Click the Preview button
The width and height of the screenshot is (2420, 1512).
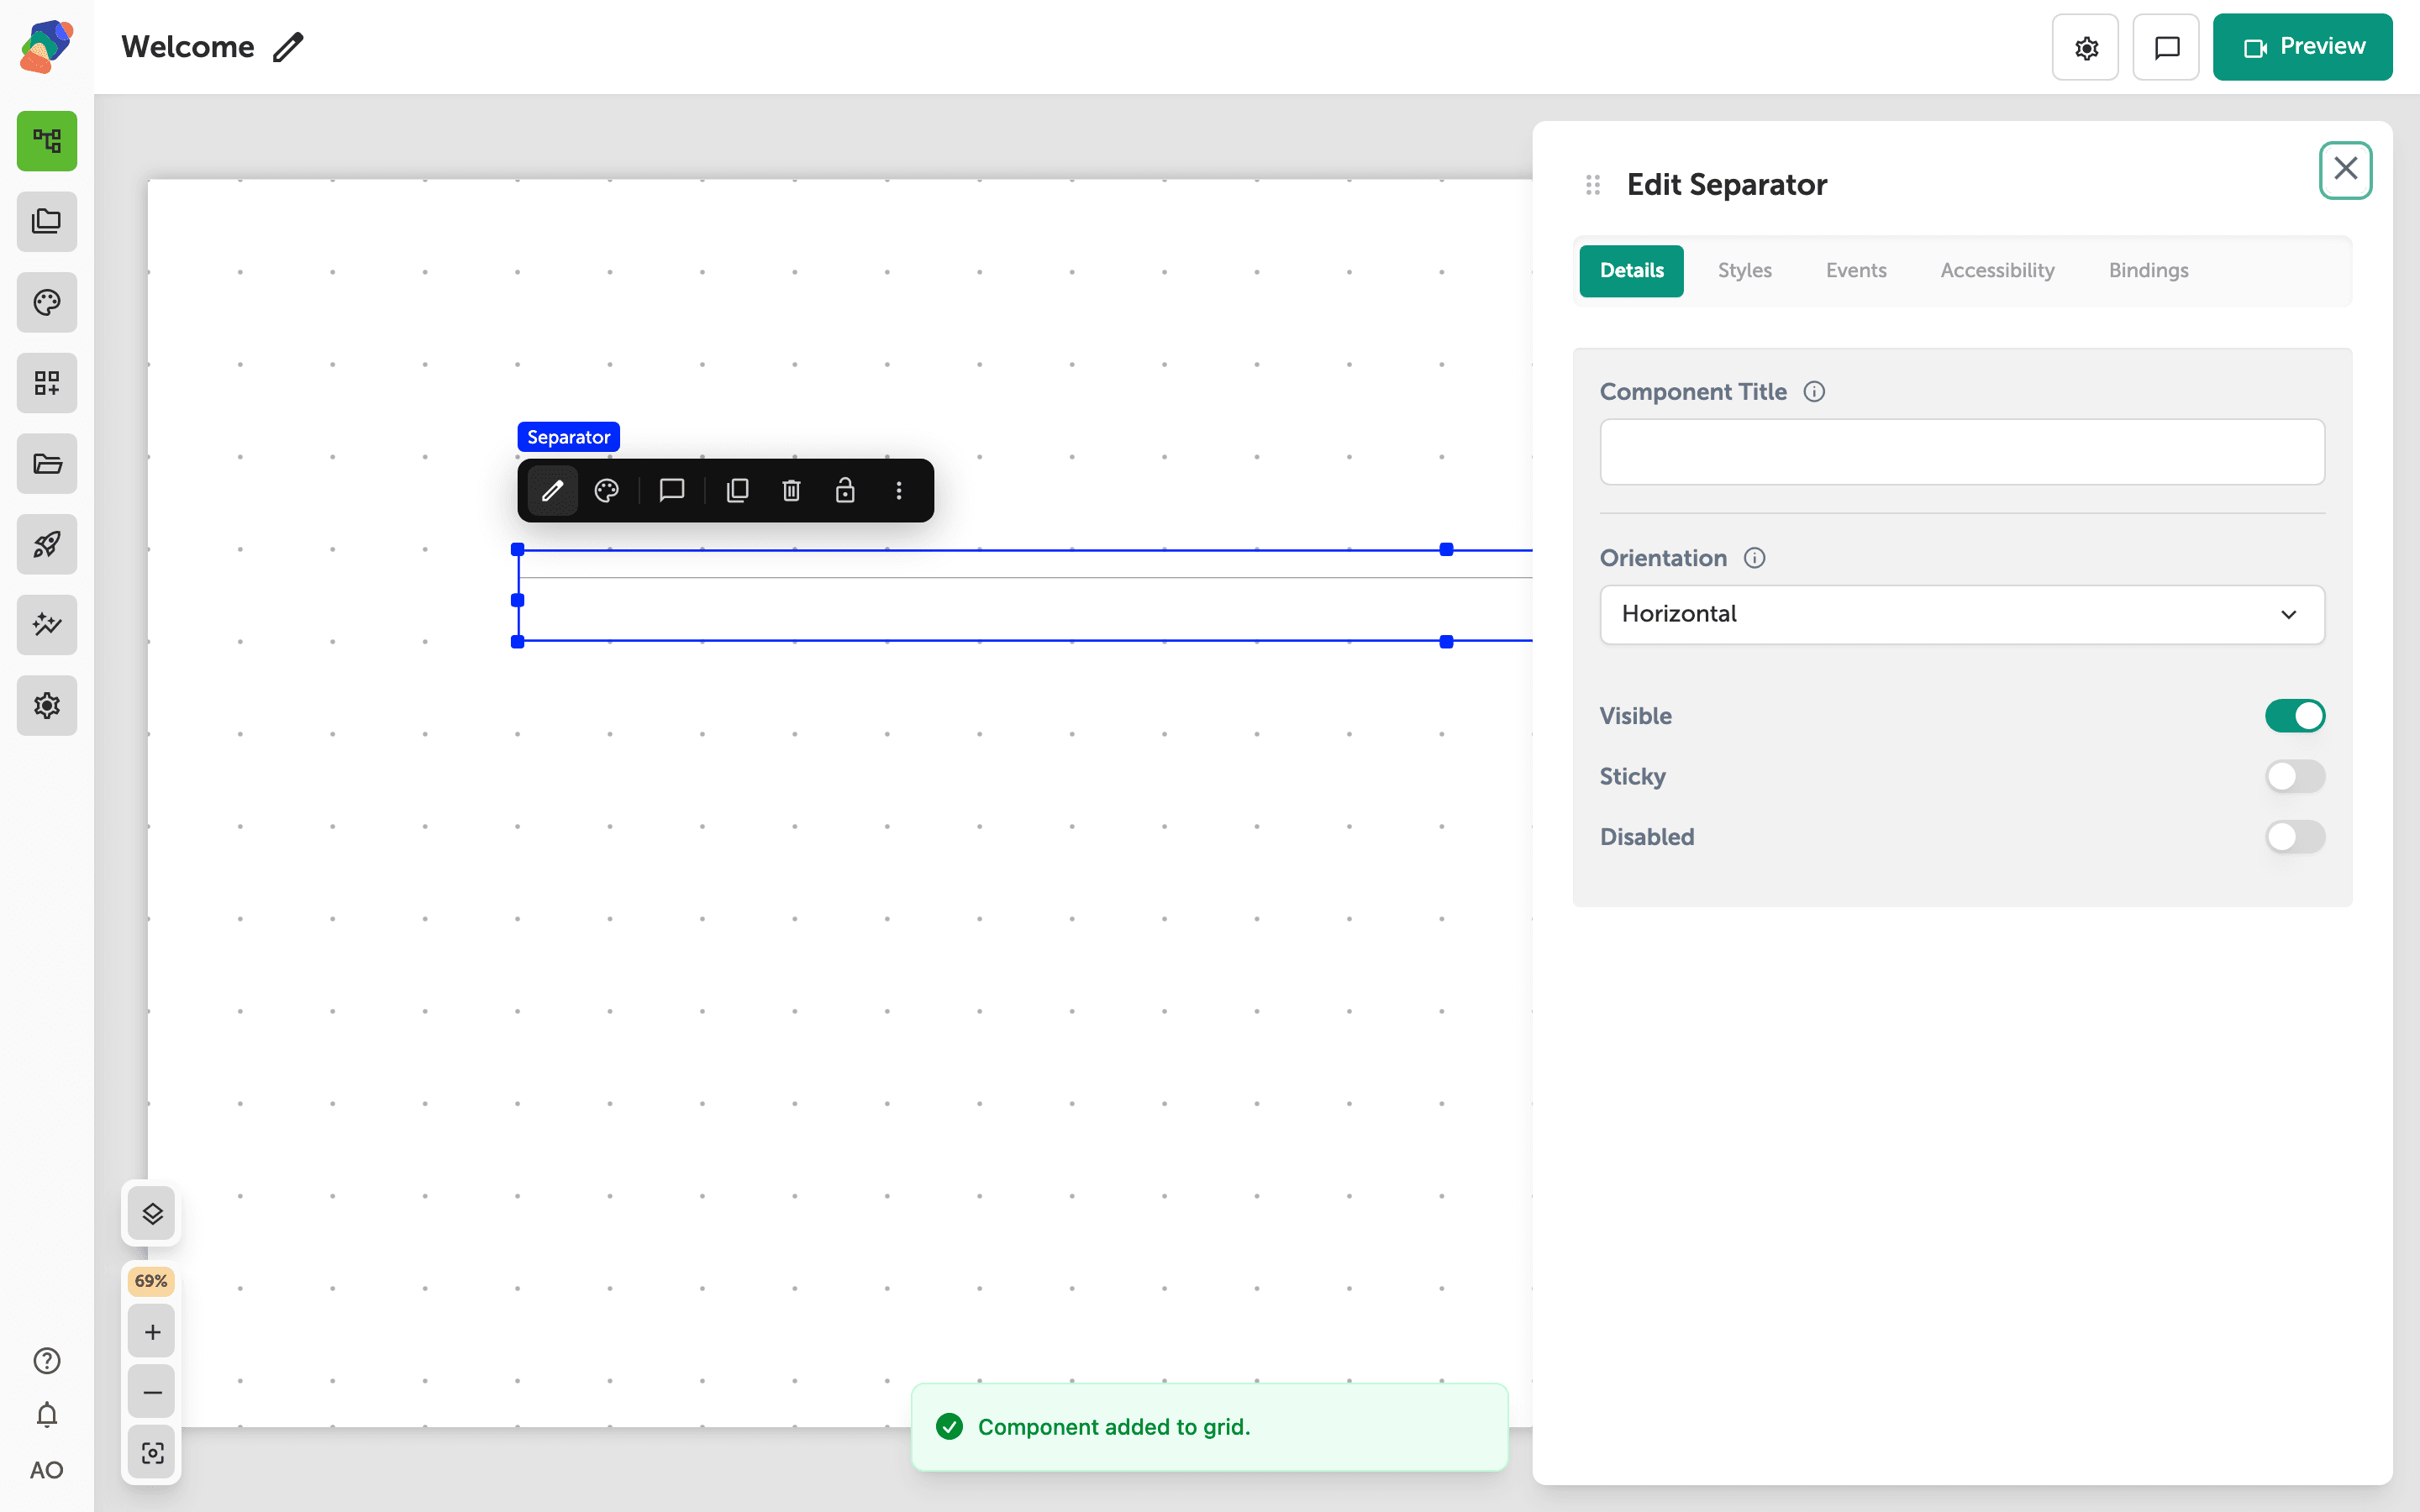click(x=2302, y=47)
